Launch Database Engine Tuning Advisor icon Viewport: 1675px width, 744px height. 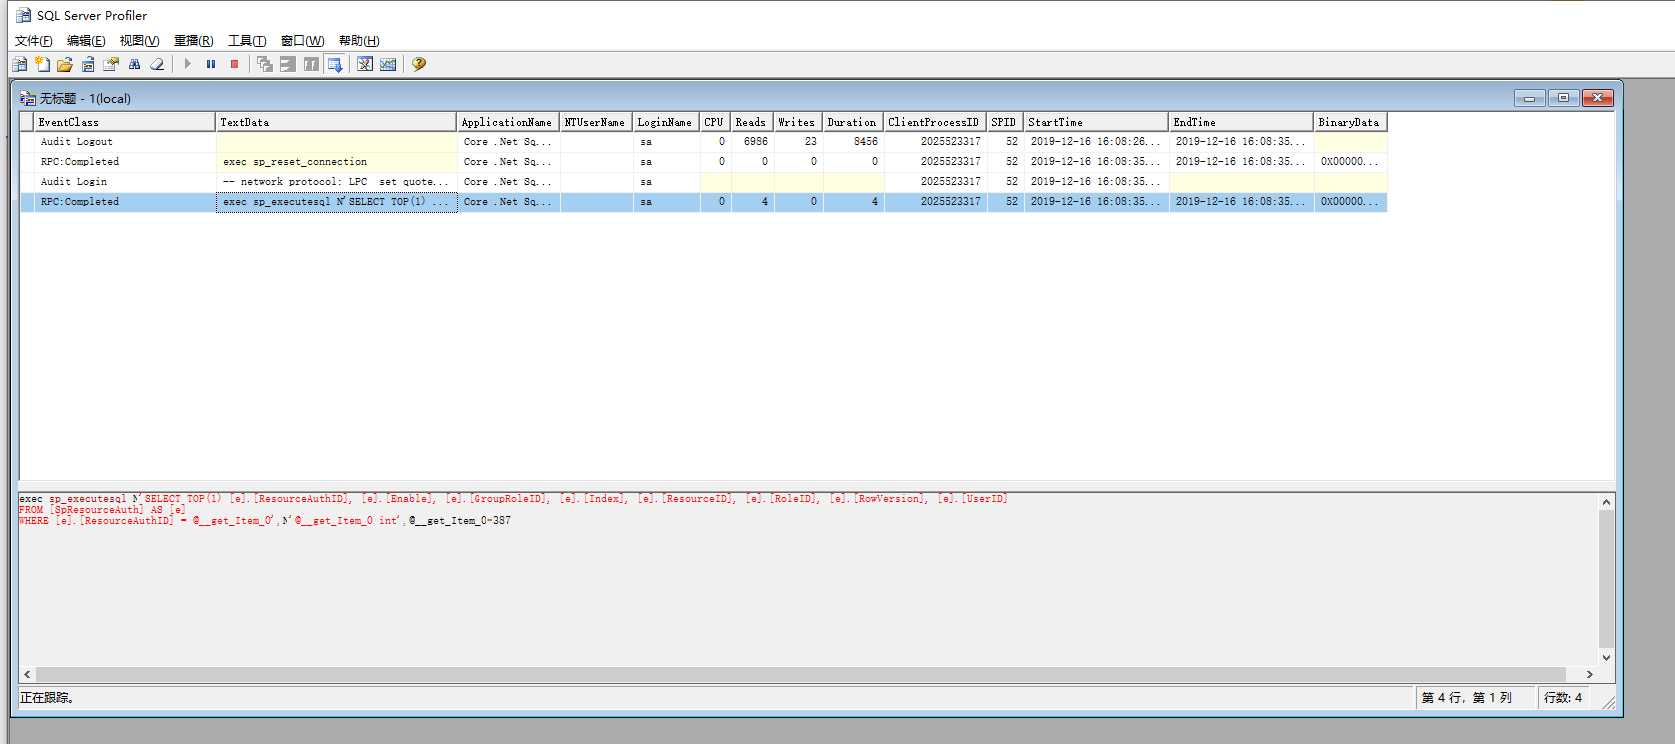click(365, 64)
